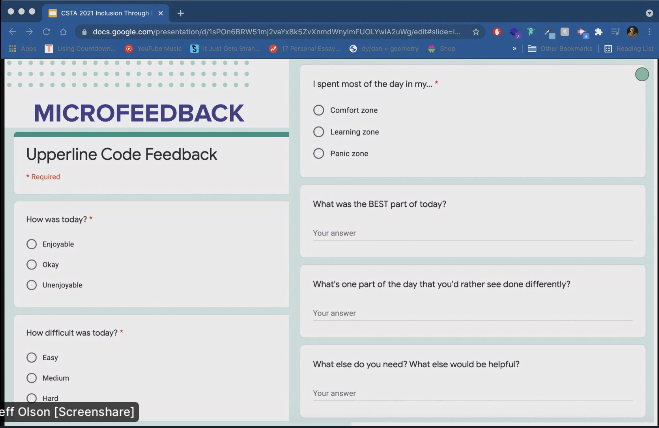
Task: Open the Shop bookmark
Action: 442,49
